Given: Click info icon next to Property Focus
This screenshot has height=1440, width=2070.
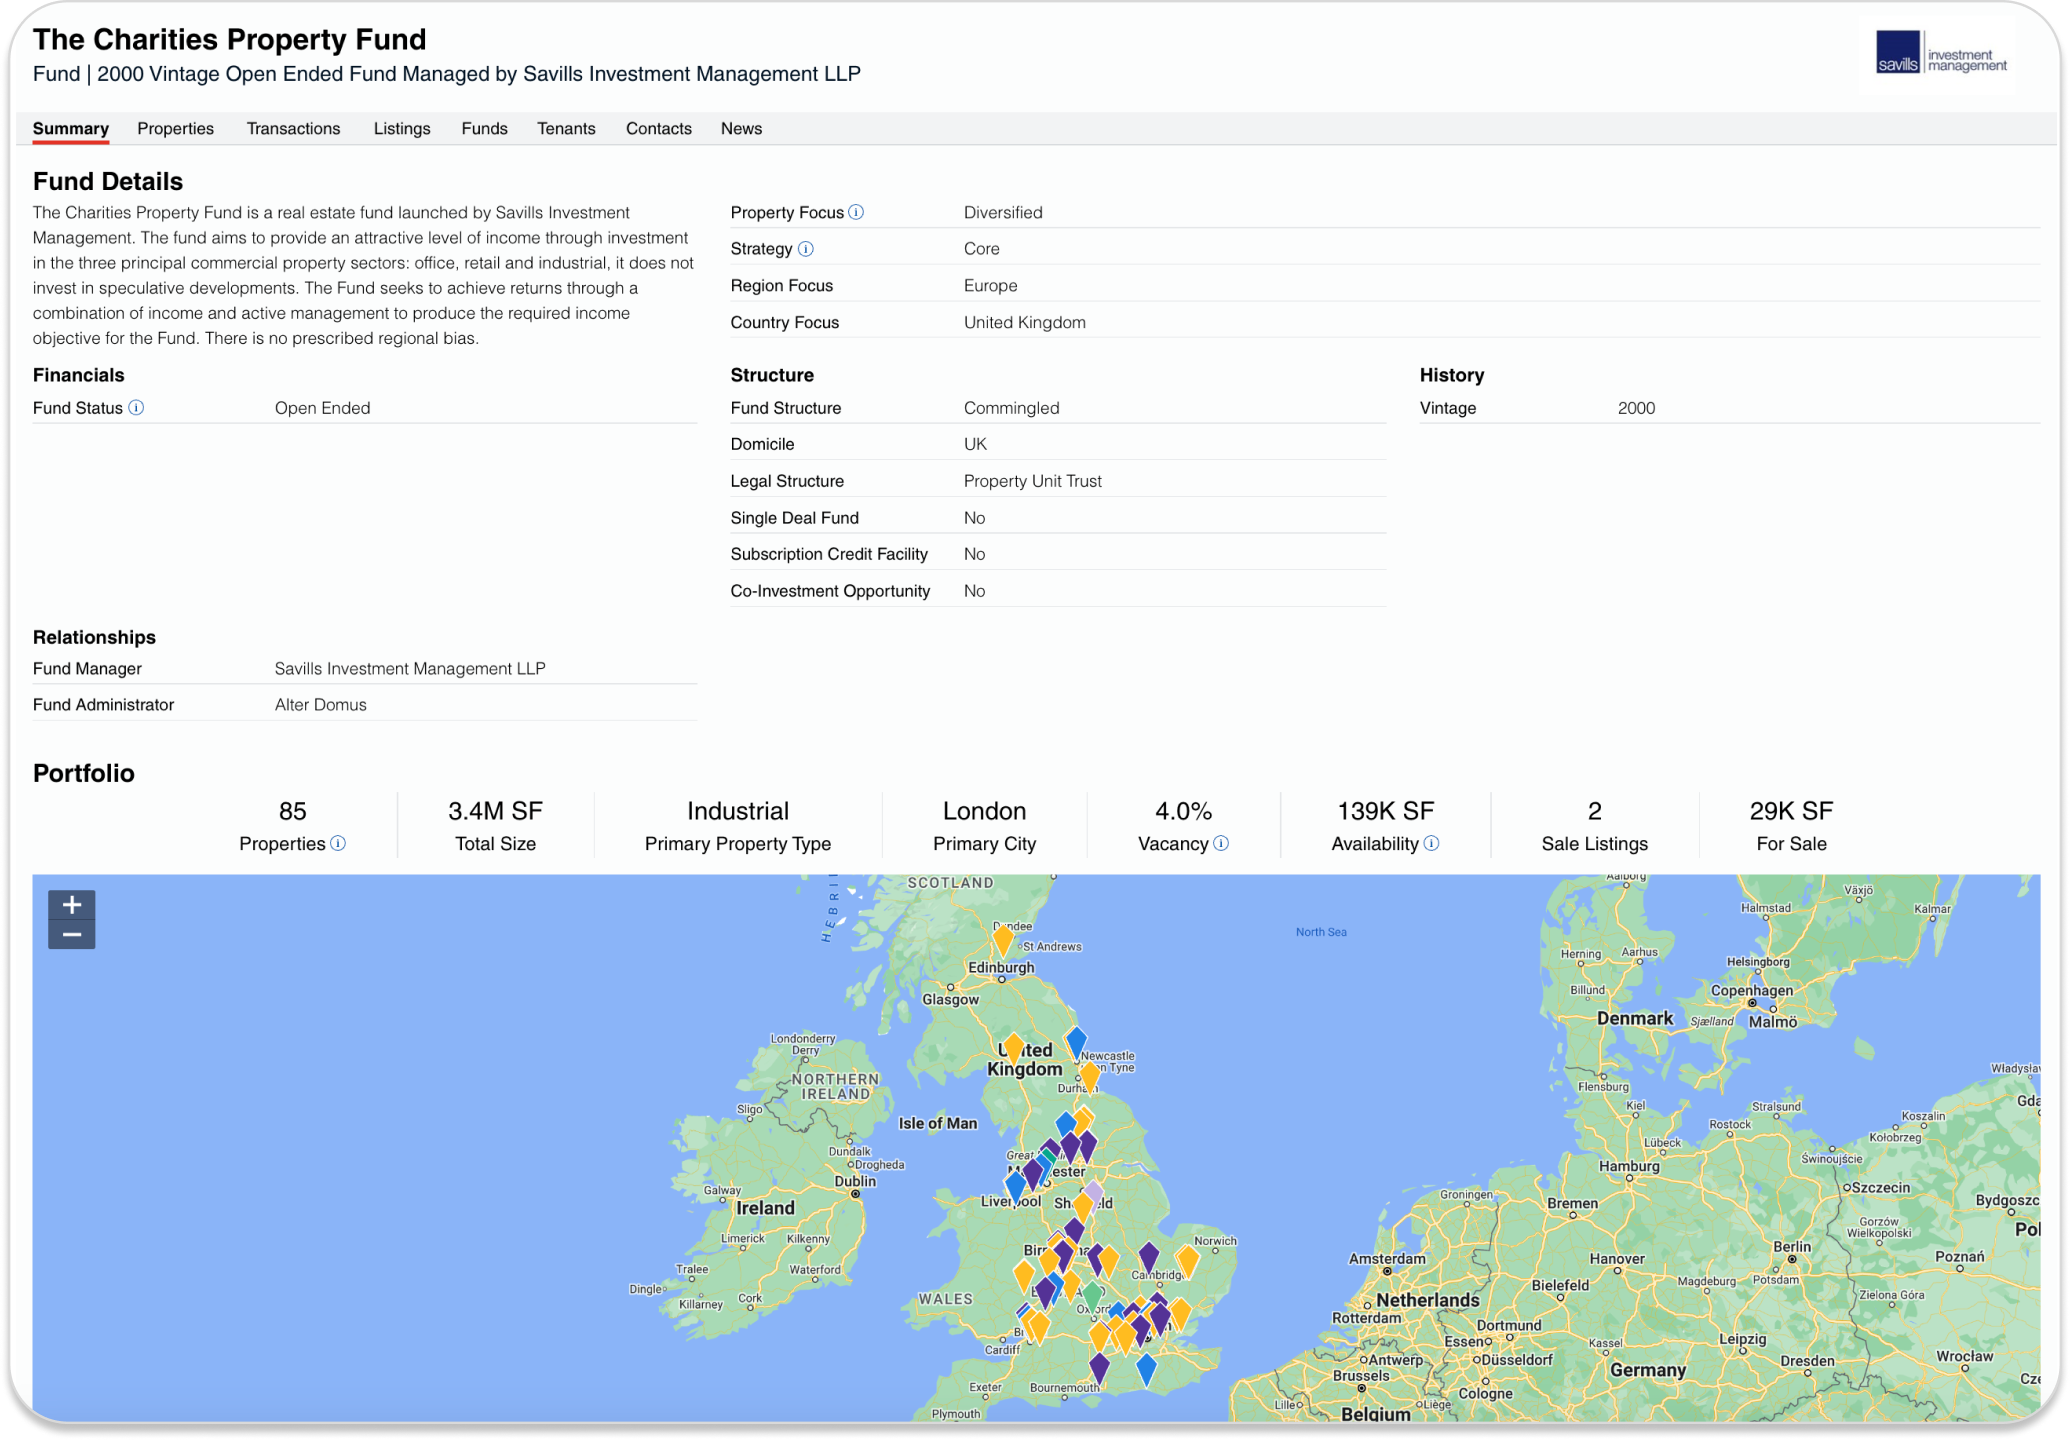Looking at the screenshot, I should coord(856,212).
